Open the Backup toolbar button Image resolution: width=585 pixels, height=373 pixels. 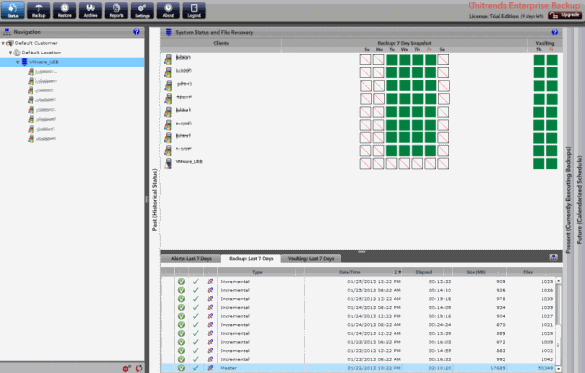pyautogui.click(x=38, y=10)
